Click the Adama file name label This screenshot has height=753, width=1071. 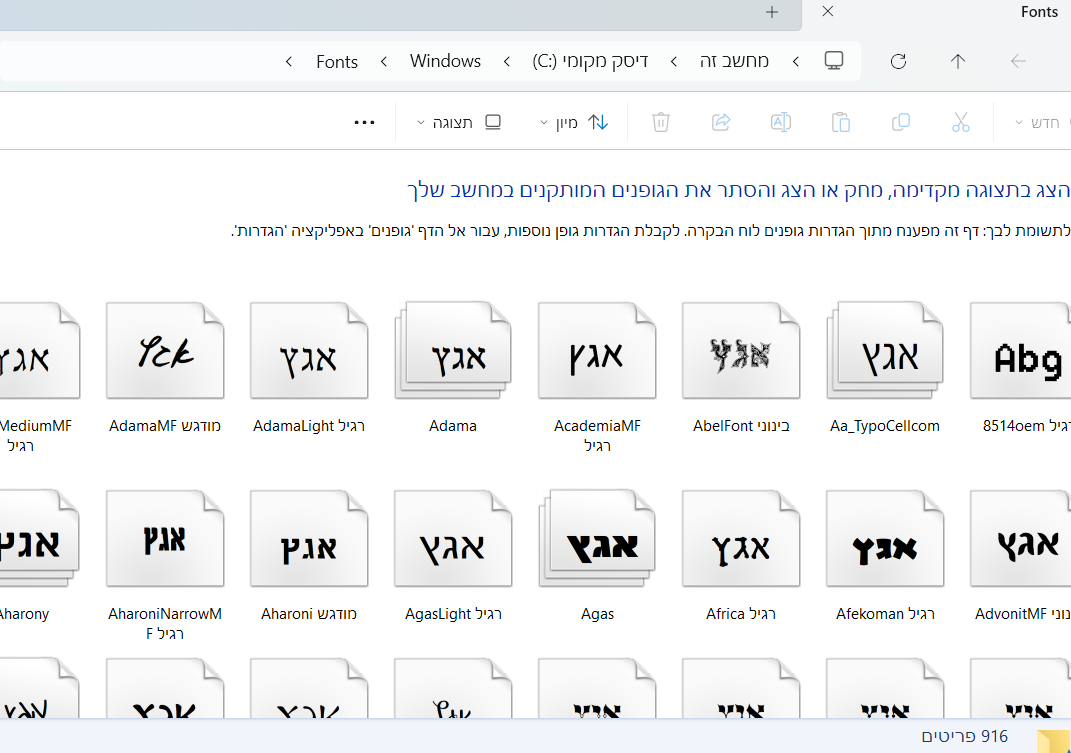453,426
